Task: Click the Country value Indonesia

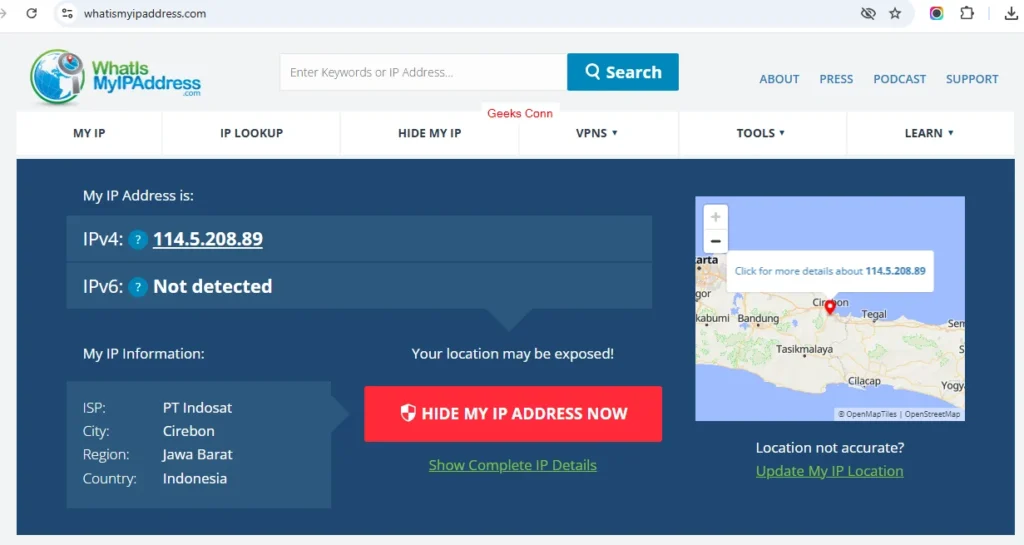Action: click(195, 478)
